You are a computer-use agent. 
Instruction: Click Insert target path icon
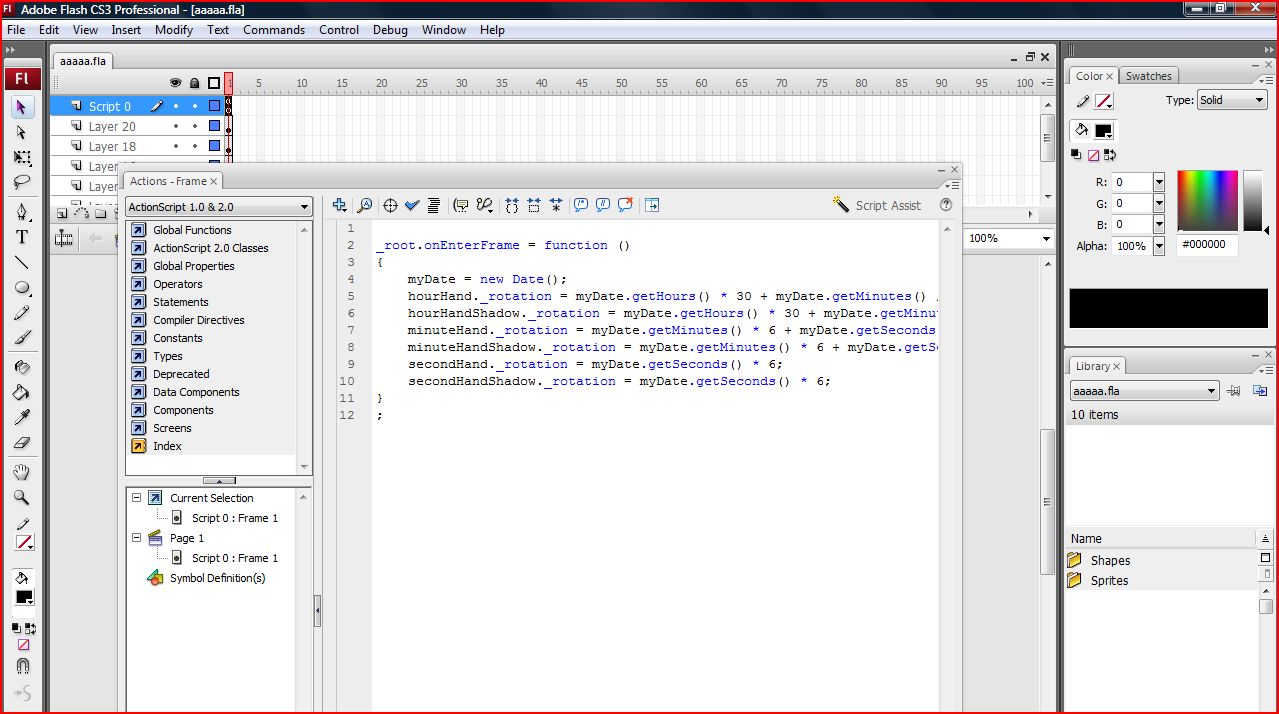pos(390,205)
